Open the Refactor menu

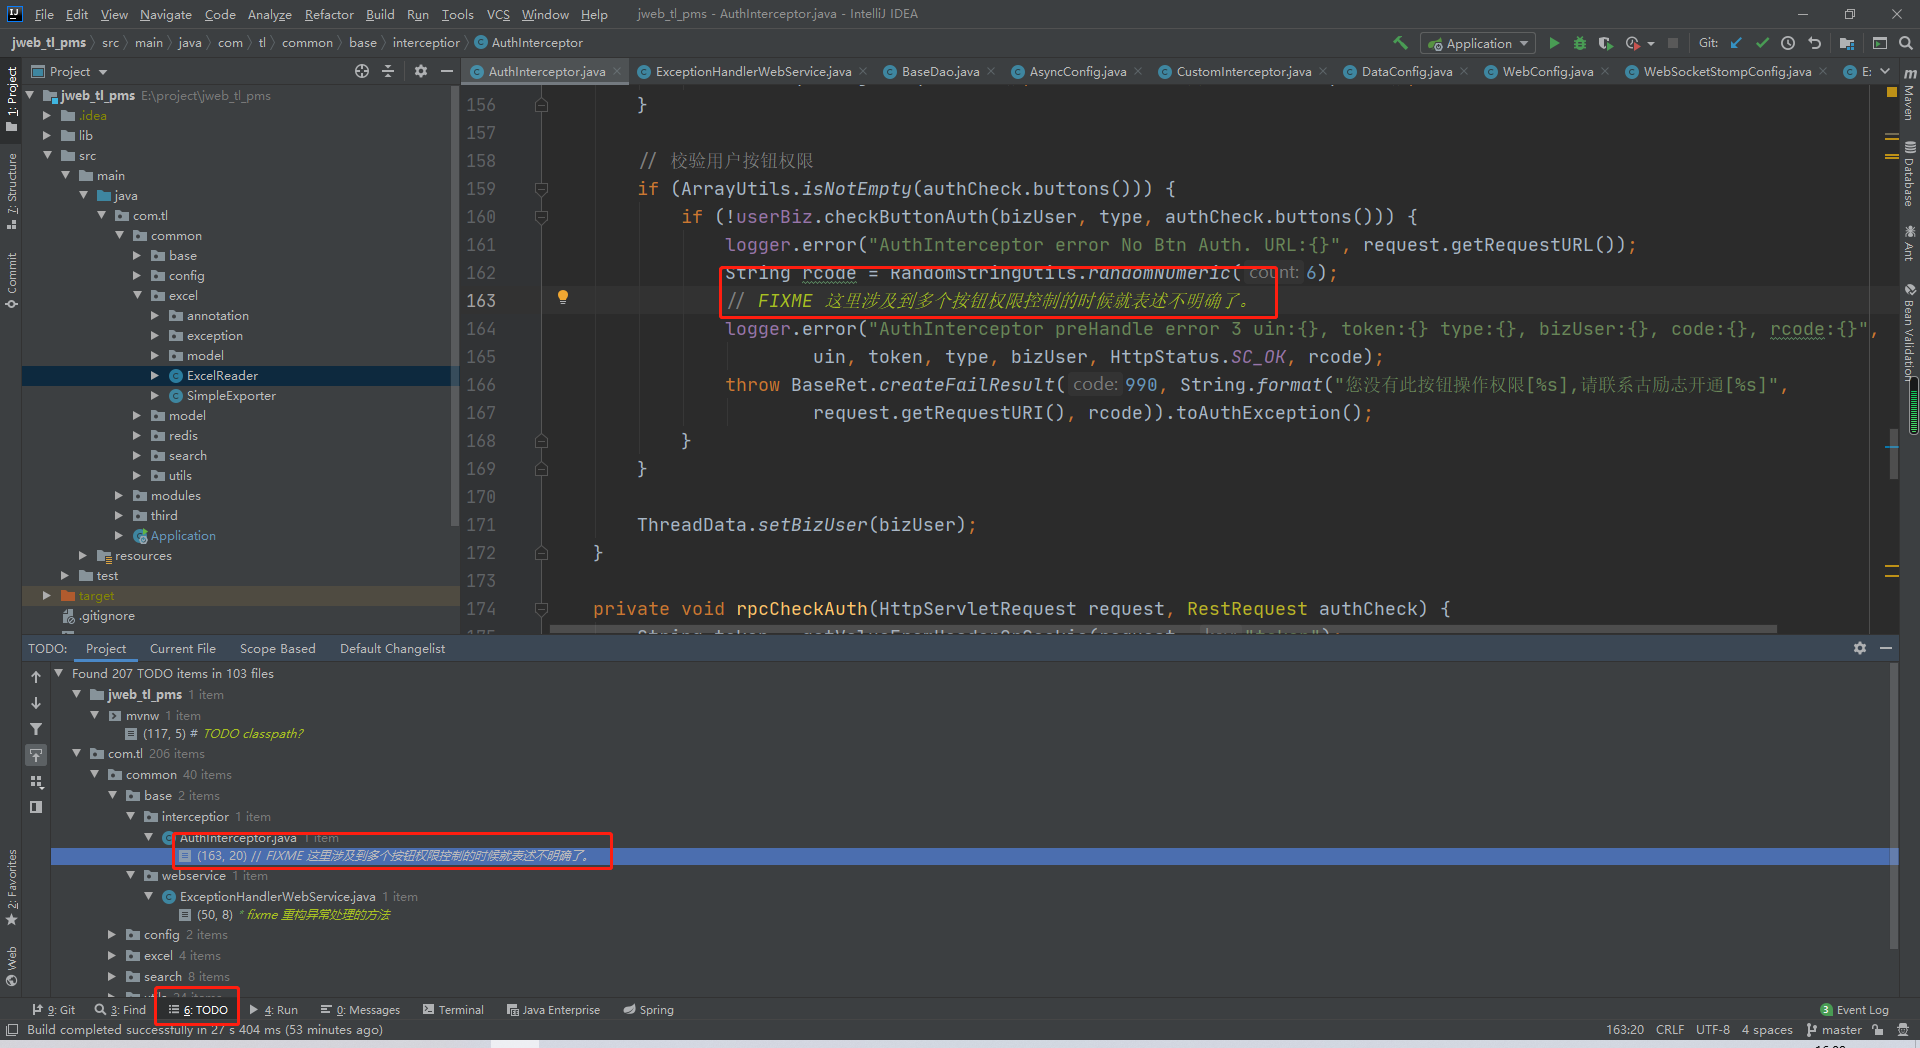pos(328,14)
